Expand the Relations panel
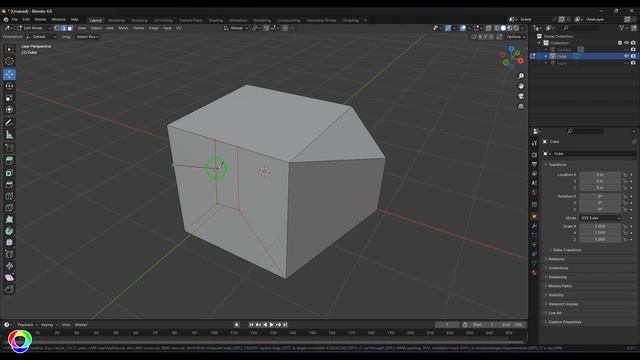Image resolution: width=640 pixels, height=360 pixels. 556,259
